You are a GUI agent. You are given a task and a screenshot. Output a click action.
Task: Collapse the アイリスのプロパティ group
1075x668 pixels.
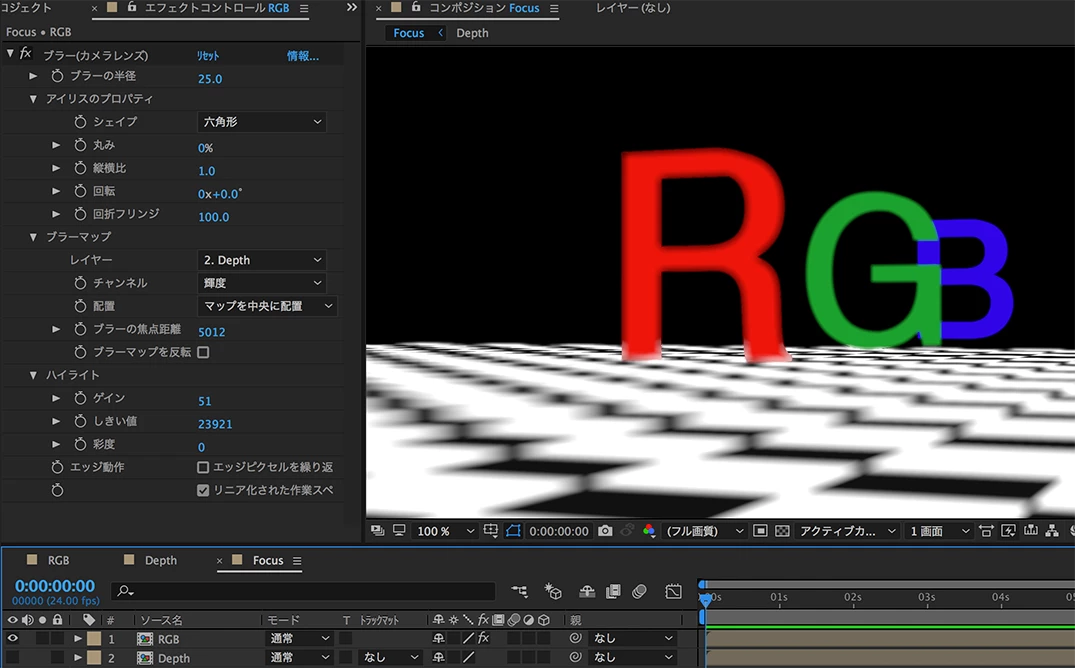click(x=33, y=99)
